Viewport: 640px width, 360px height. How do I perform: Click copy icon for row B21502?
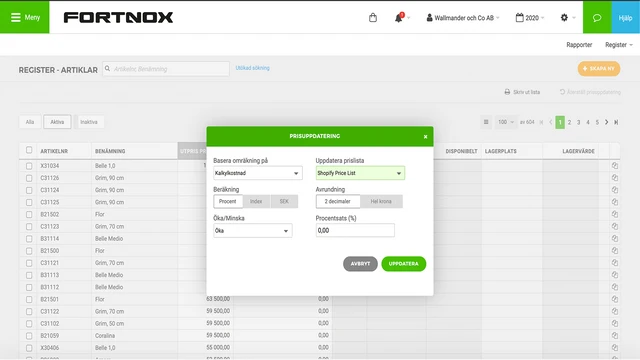click(x=615, y=214)
